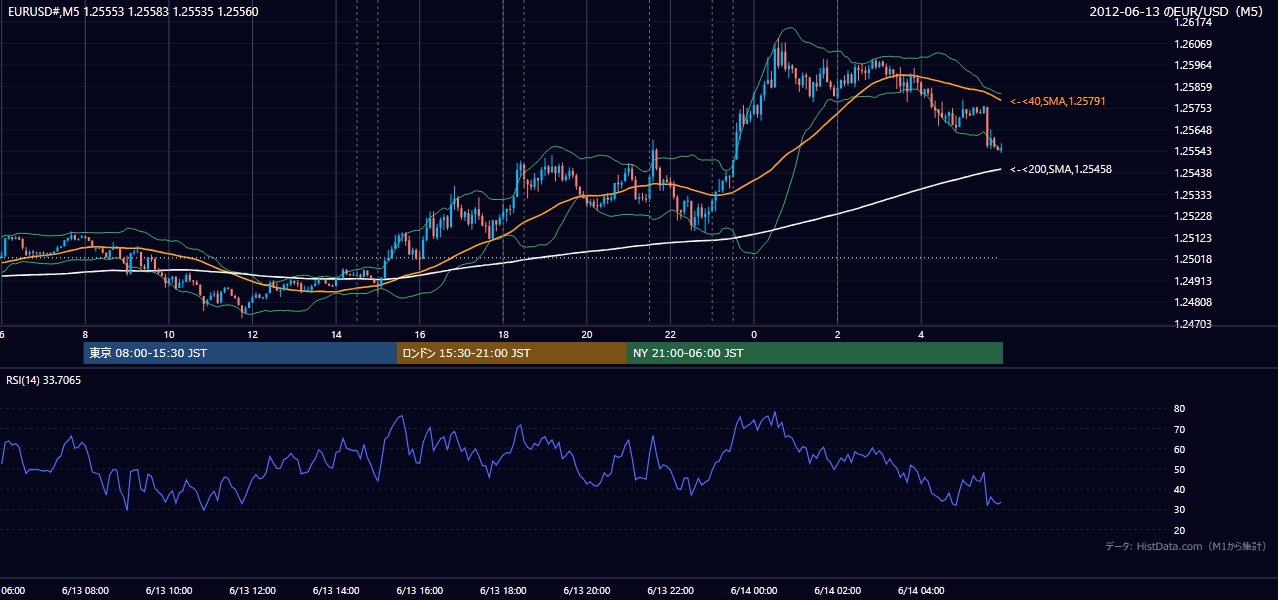Click the 6/13 20:00 bottom time label
This screenshot has width=1278, height=600.
coord(587,590)
